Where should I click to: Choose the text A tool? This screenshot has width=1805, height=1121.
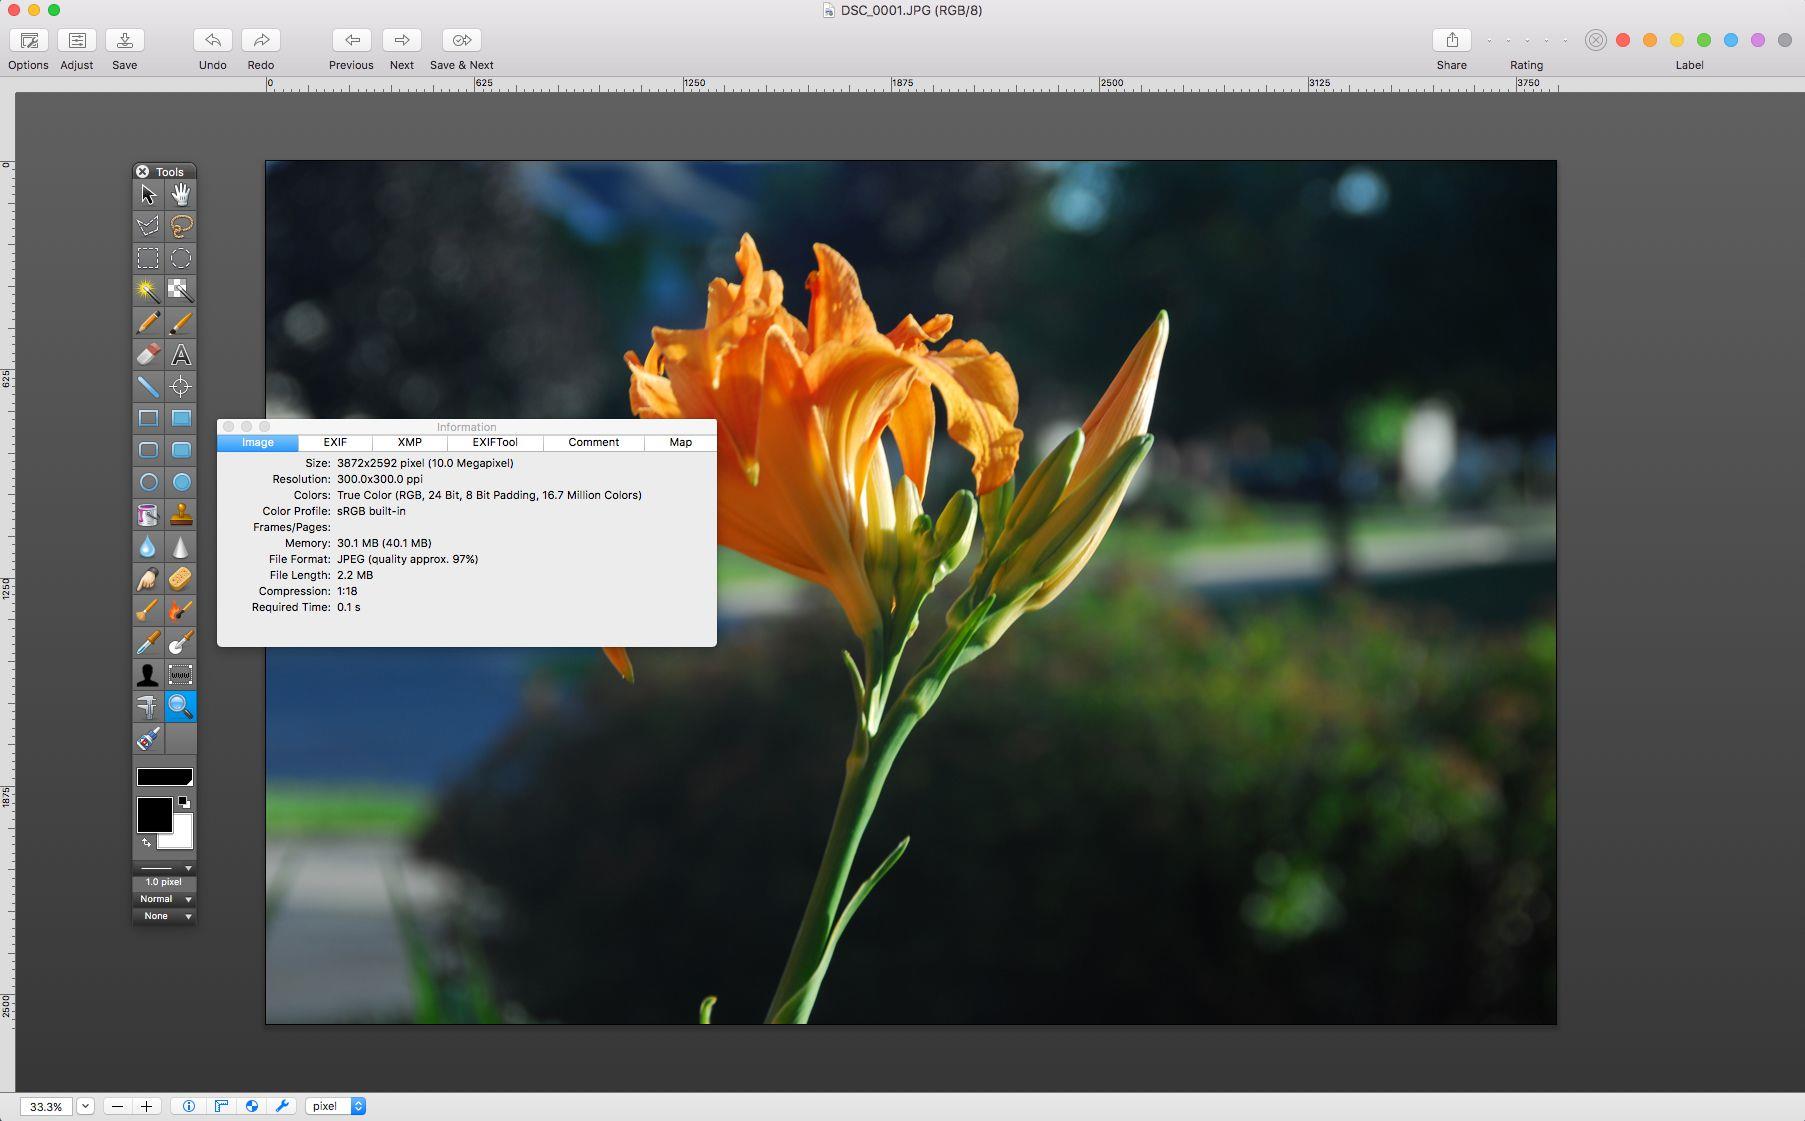tap(181, 354)
